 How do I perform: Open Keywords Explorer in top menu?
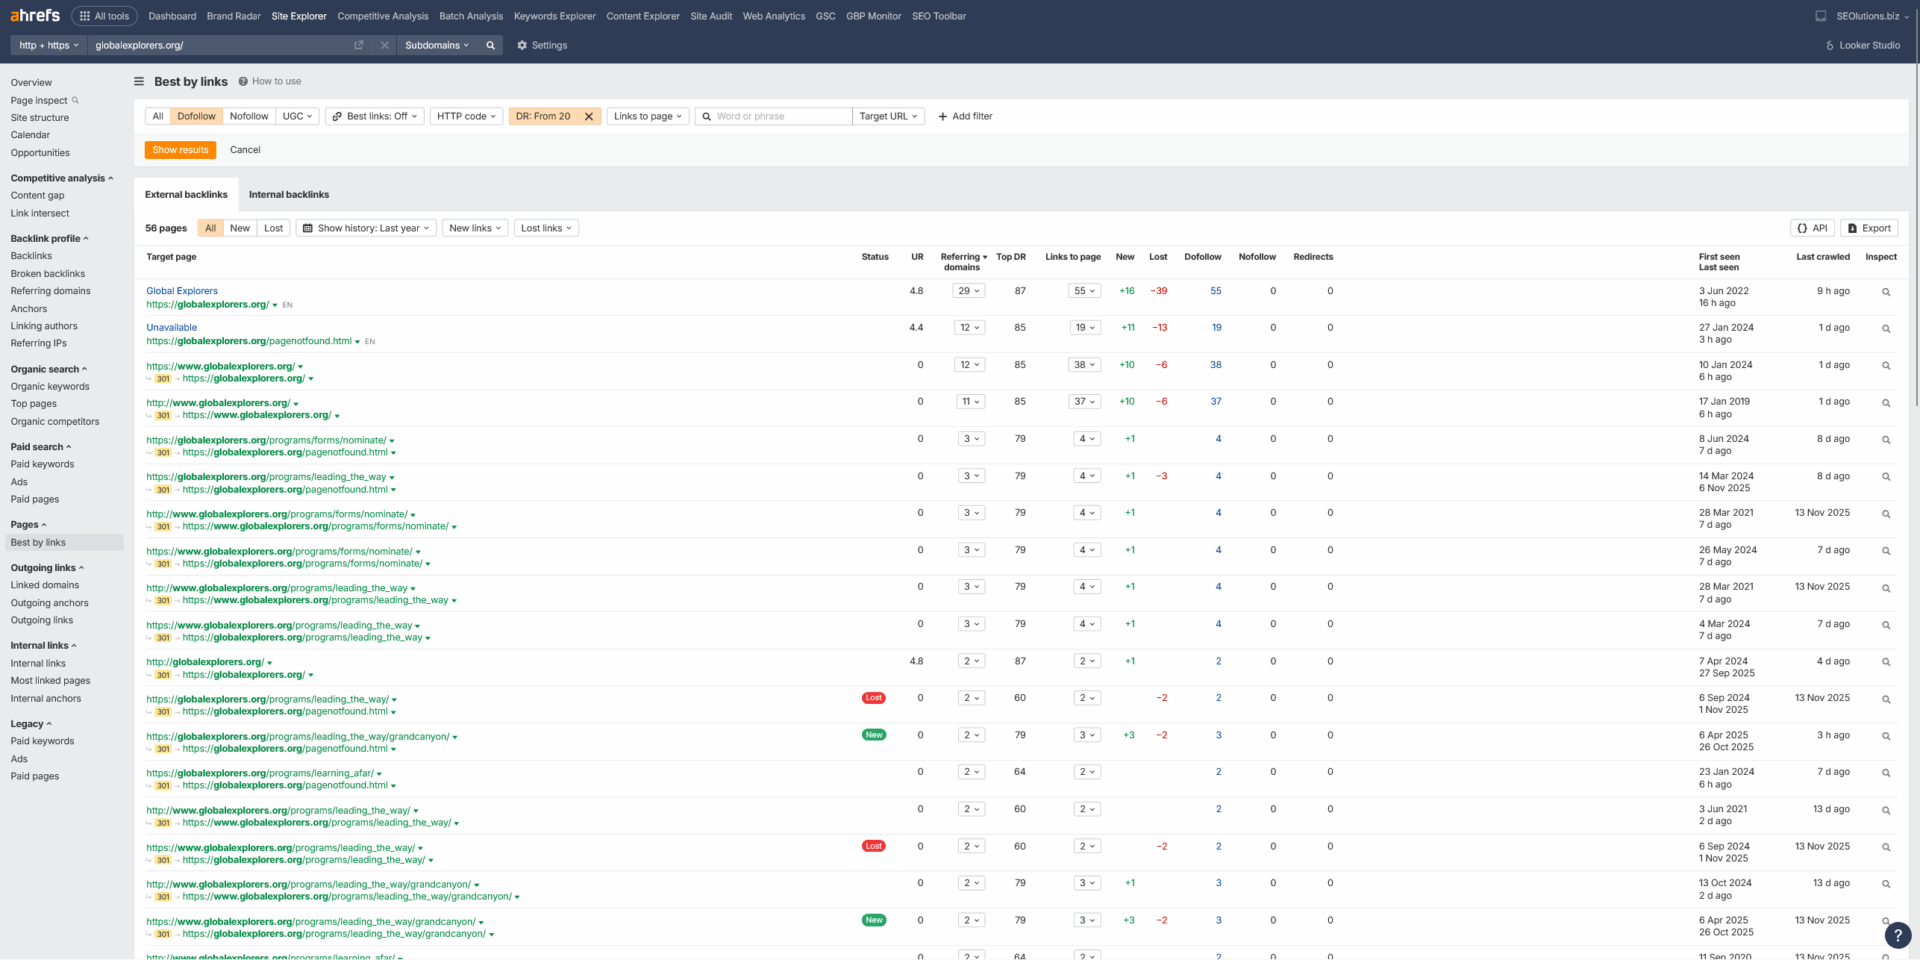[x=554, y=16]
